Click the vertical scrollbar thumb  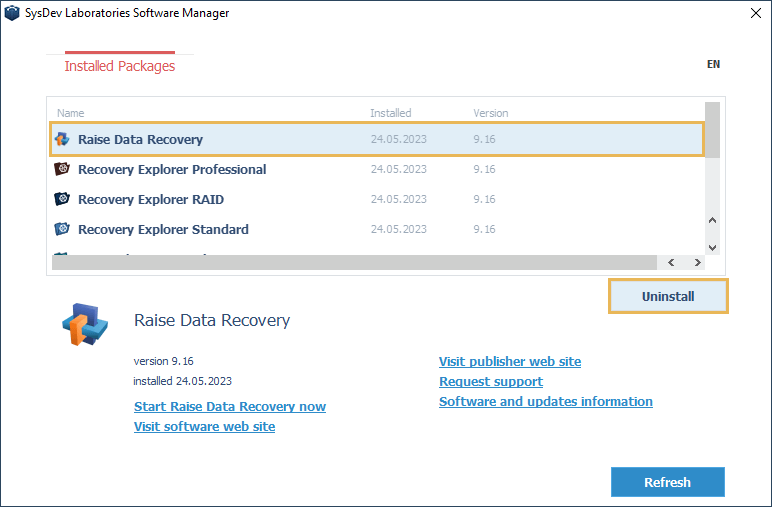tap(712, 130)
